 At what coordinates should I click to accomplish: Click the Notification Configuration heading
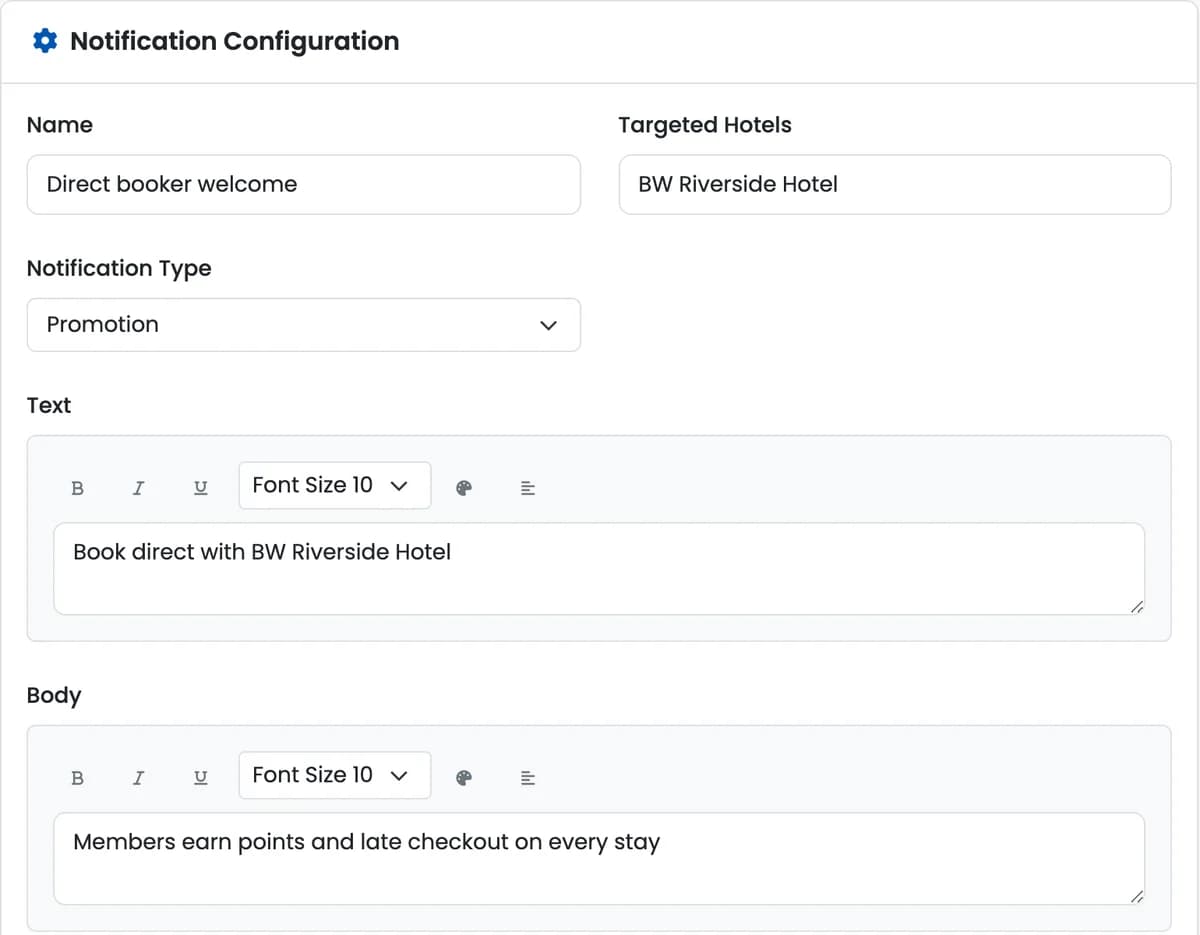[234, 41]
